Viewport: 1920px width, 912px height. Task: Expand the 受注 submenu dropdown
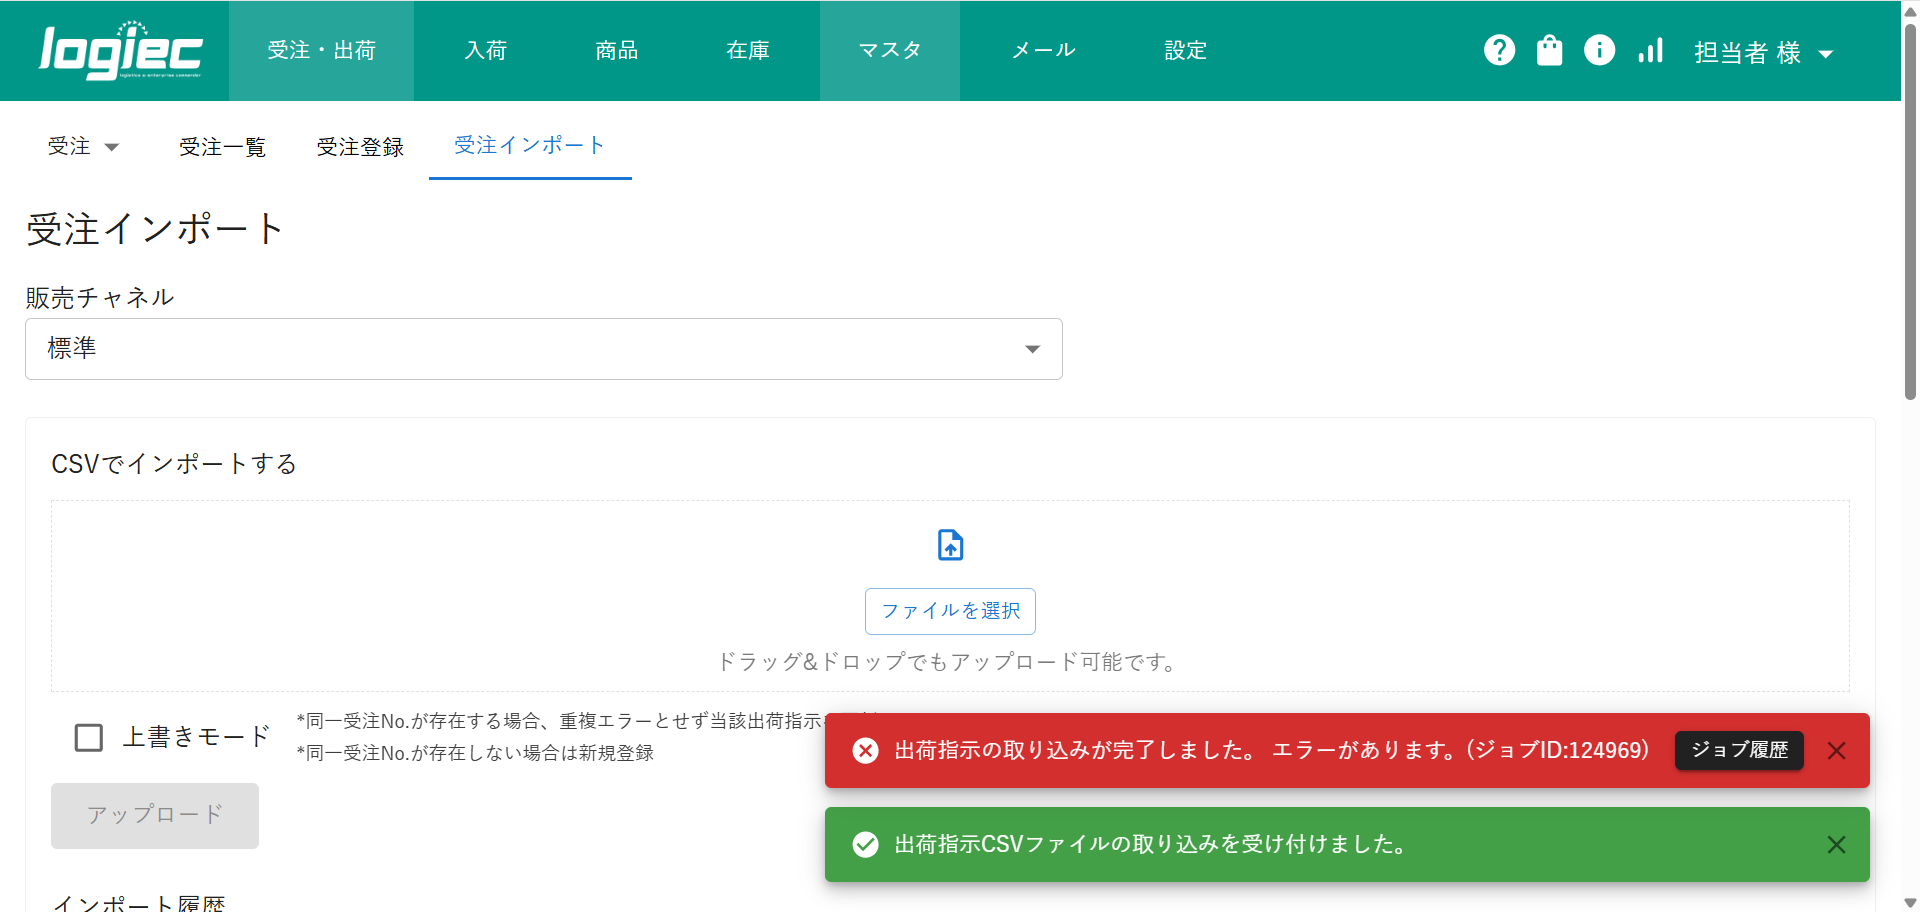point(83,147)
